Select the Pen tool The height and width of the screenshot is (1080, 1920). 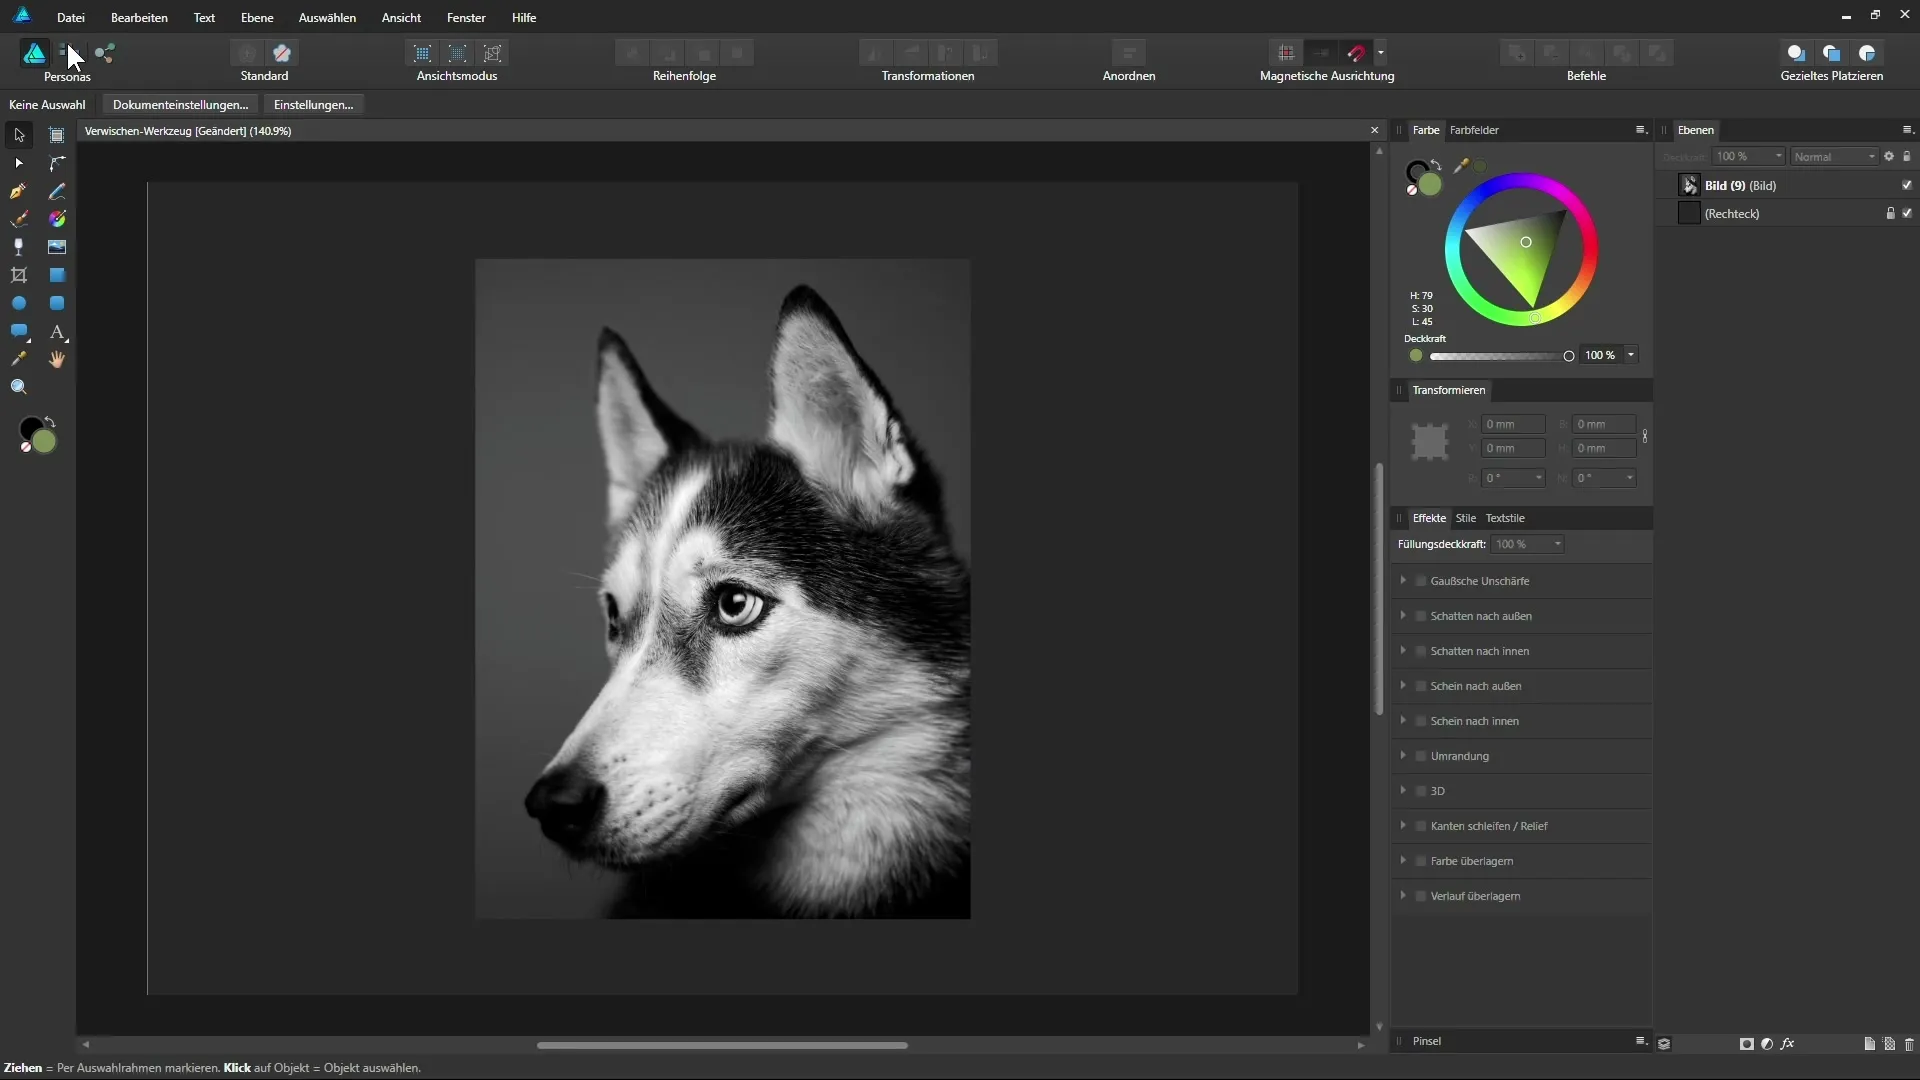pos(19,191)
